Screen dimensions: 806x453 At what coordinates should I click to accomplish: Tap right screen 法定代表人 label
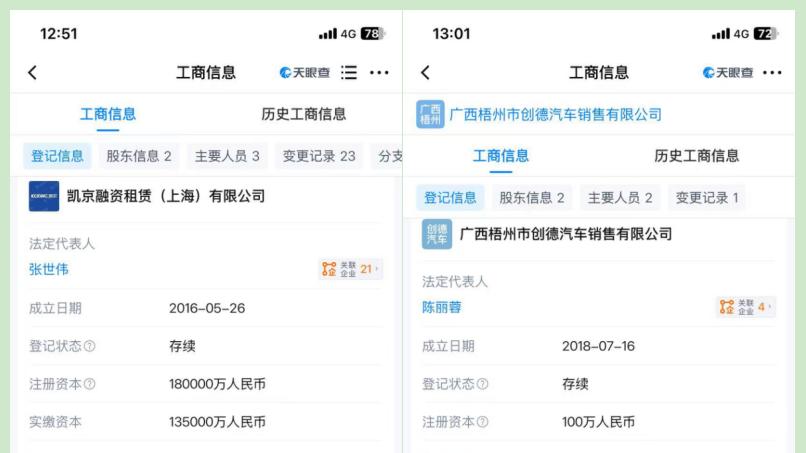click(x=455, y=281)
